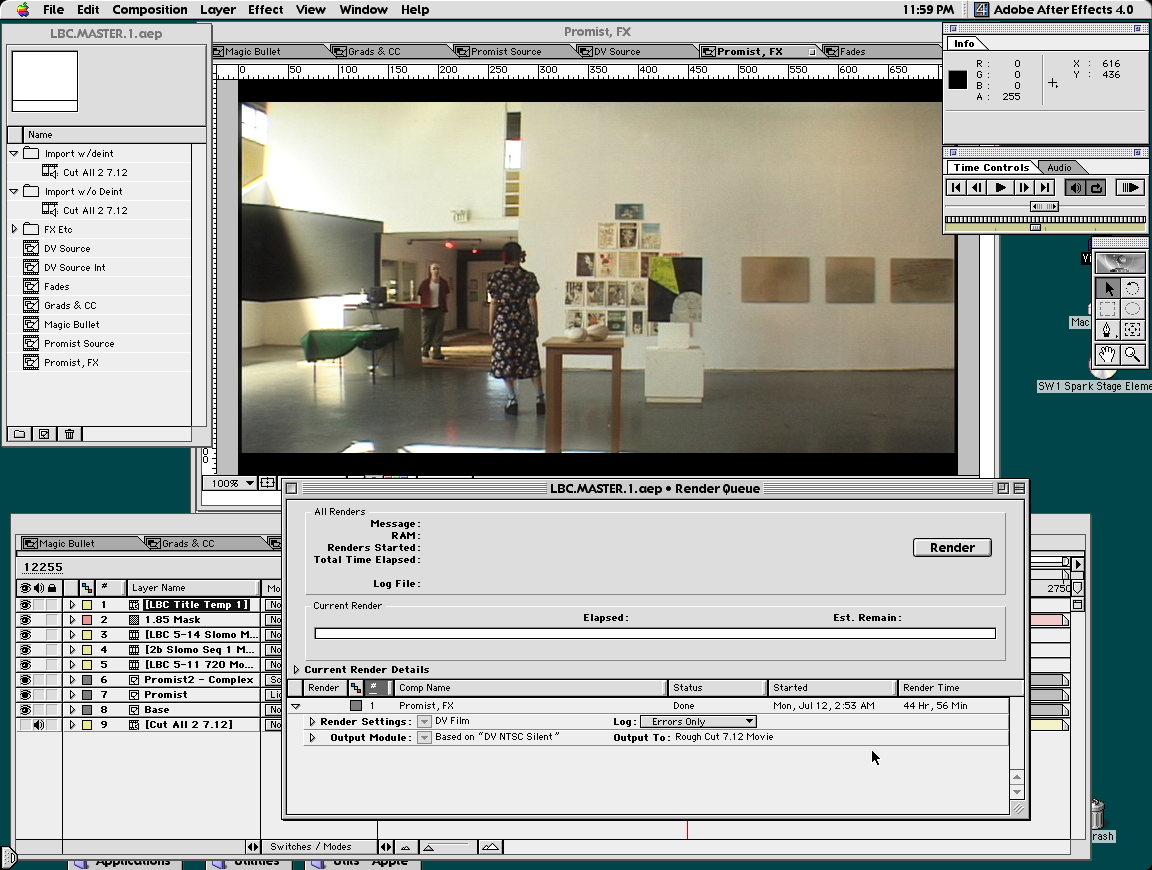Click pink label swatch of 1.85 Mask layer

[87, 619]
